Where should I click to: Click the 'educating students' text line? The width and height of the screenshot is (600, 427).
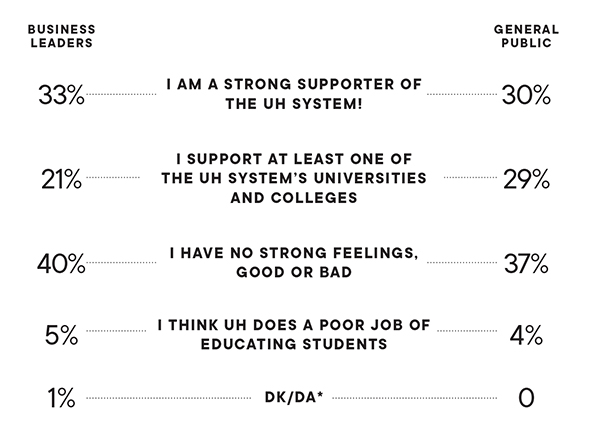(294, 344)
